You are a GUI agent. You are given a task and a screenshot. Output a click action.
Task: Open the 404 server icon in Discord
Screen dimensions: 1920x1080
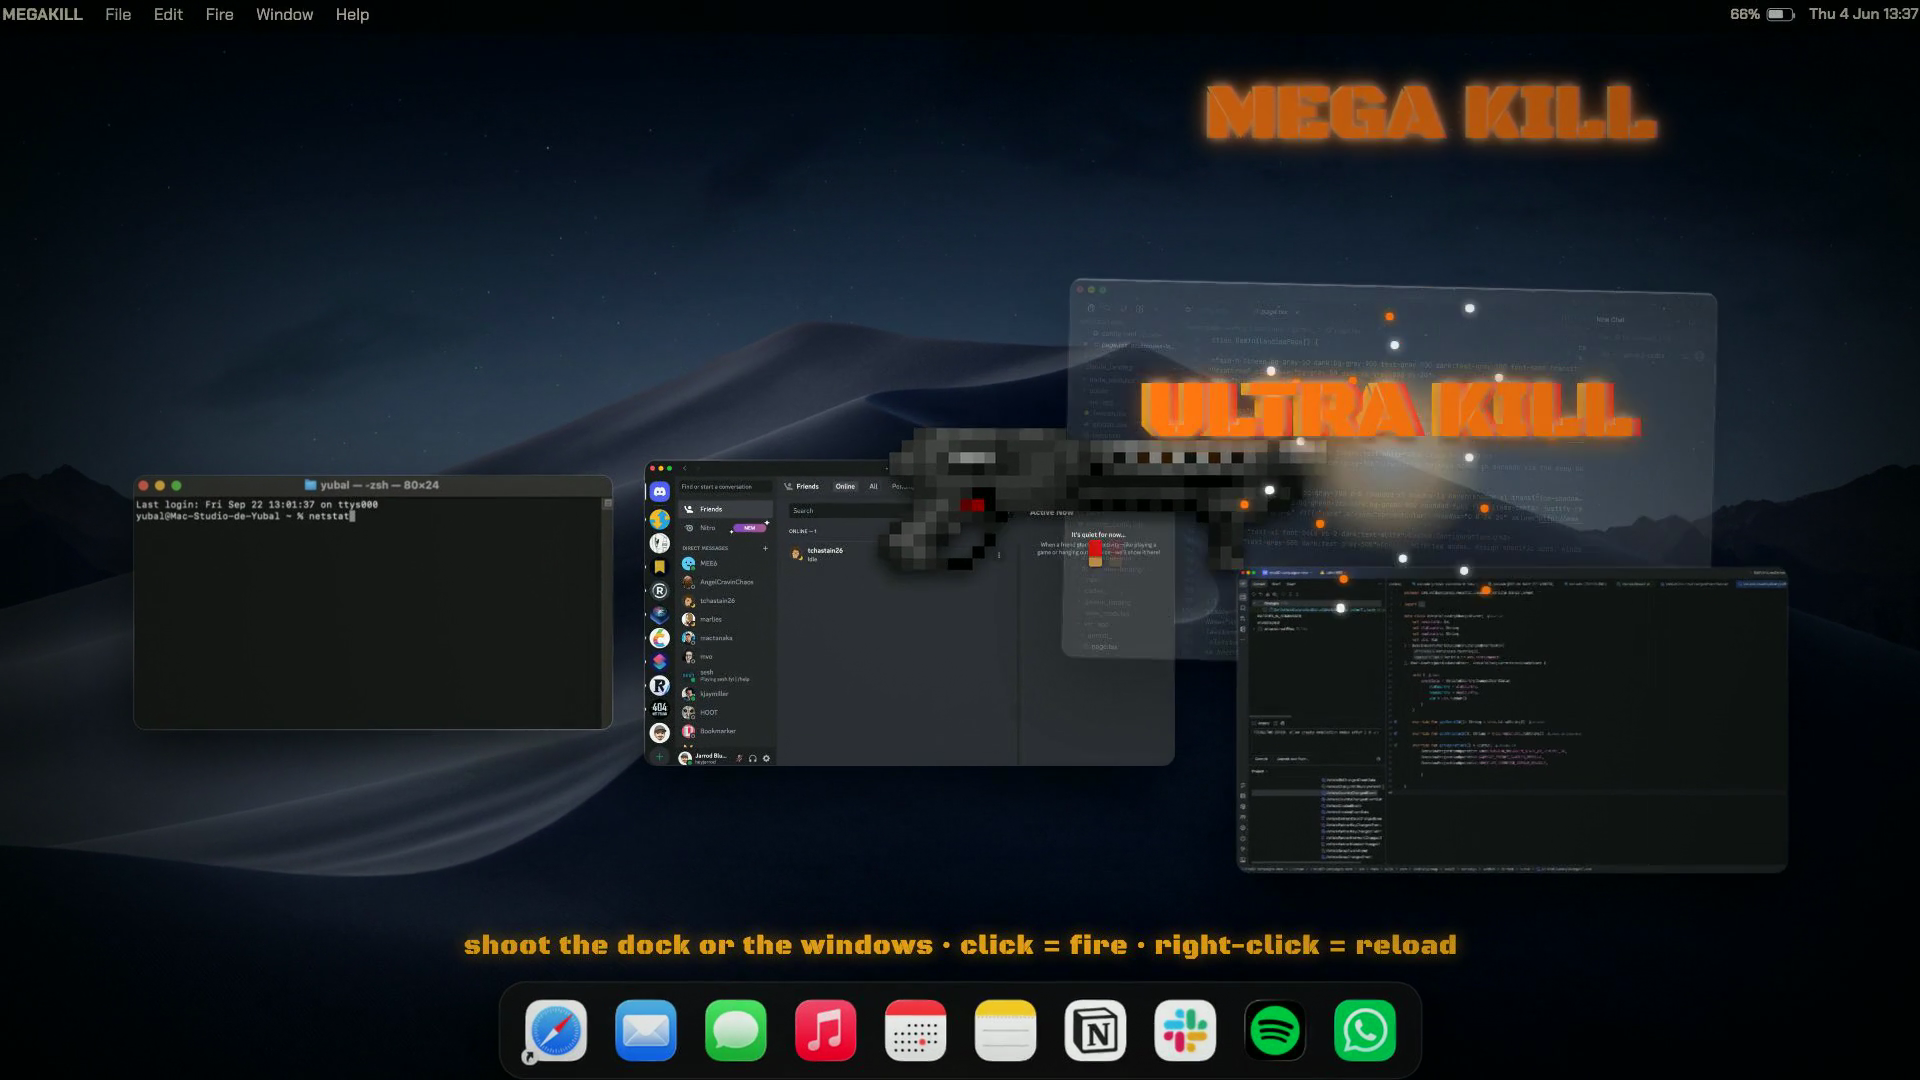coord(659,709)
